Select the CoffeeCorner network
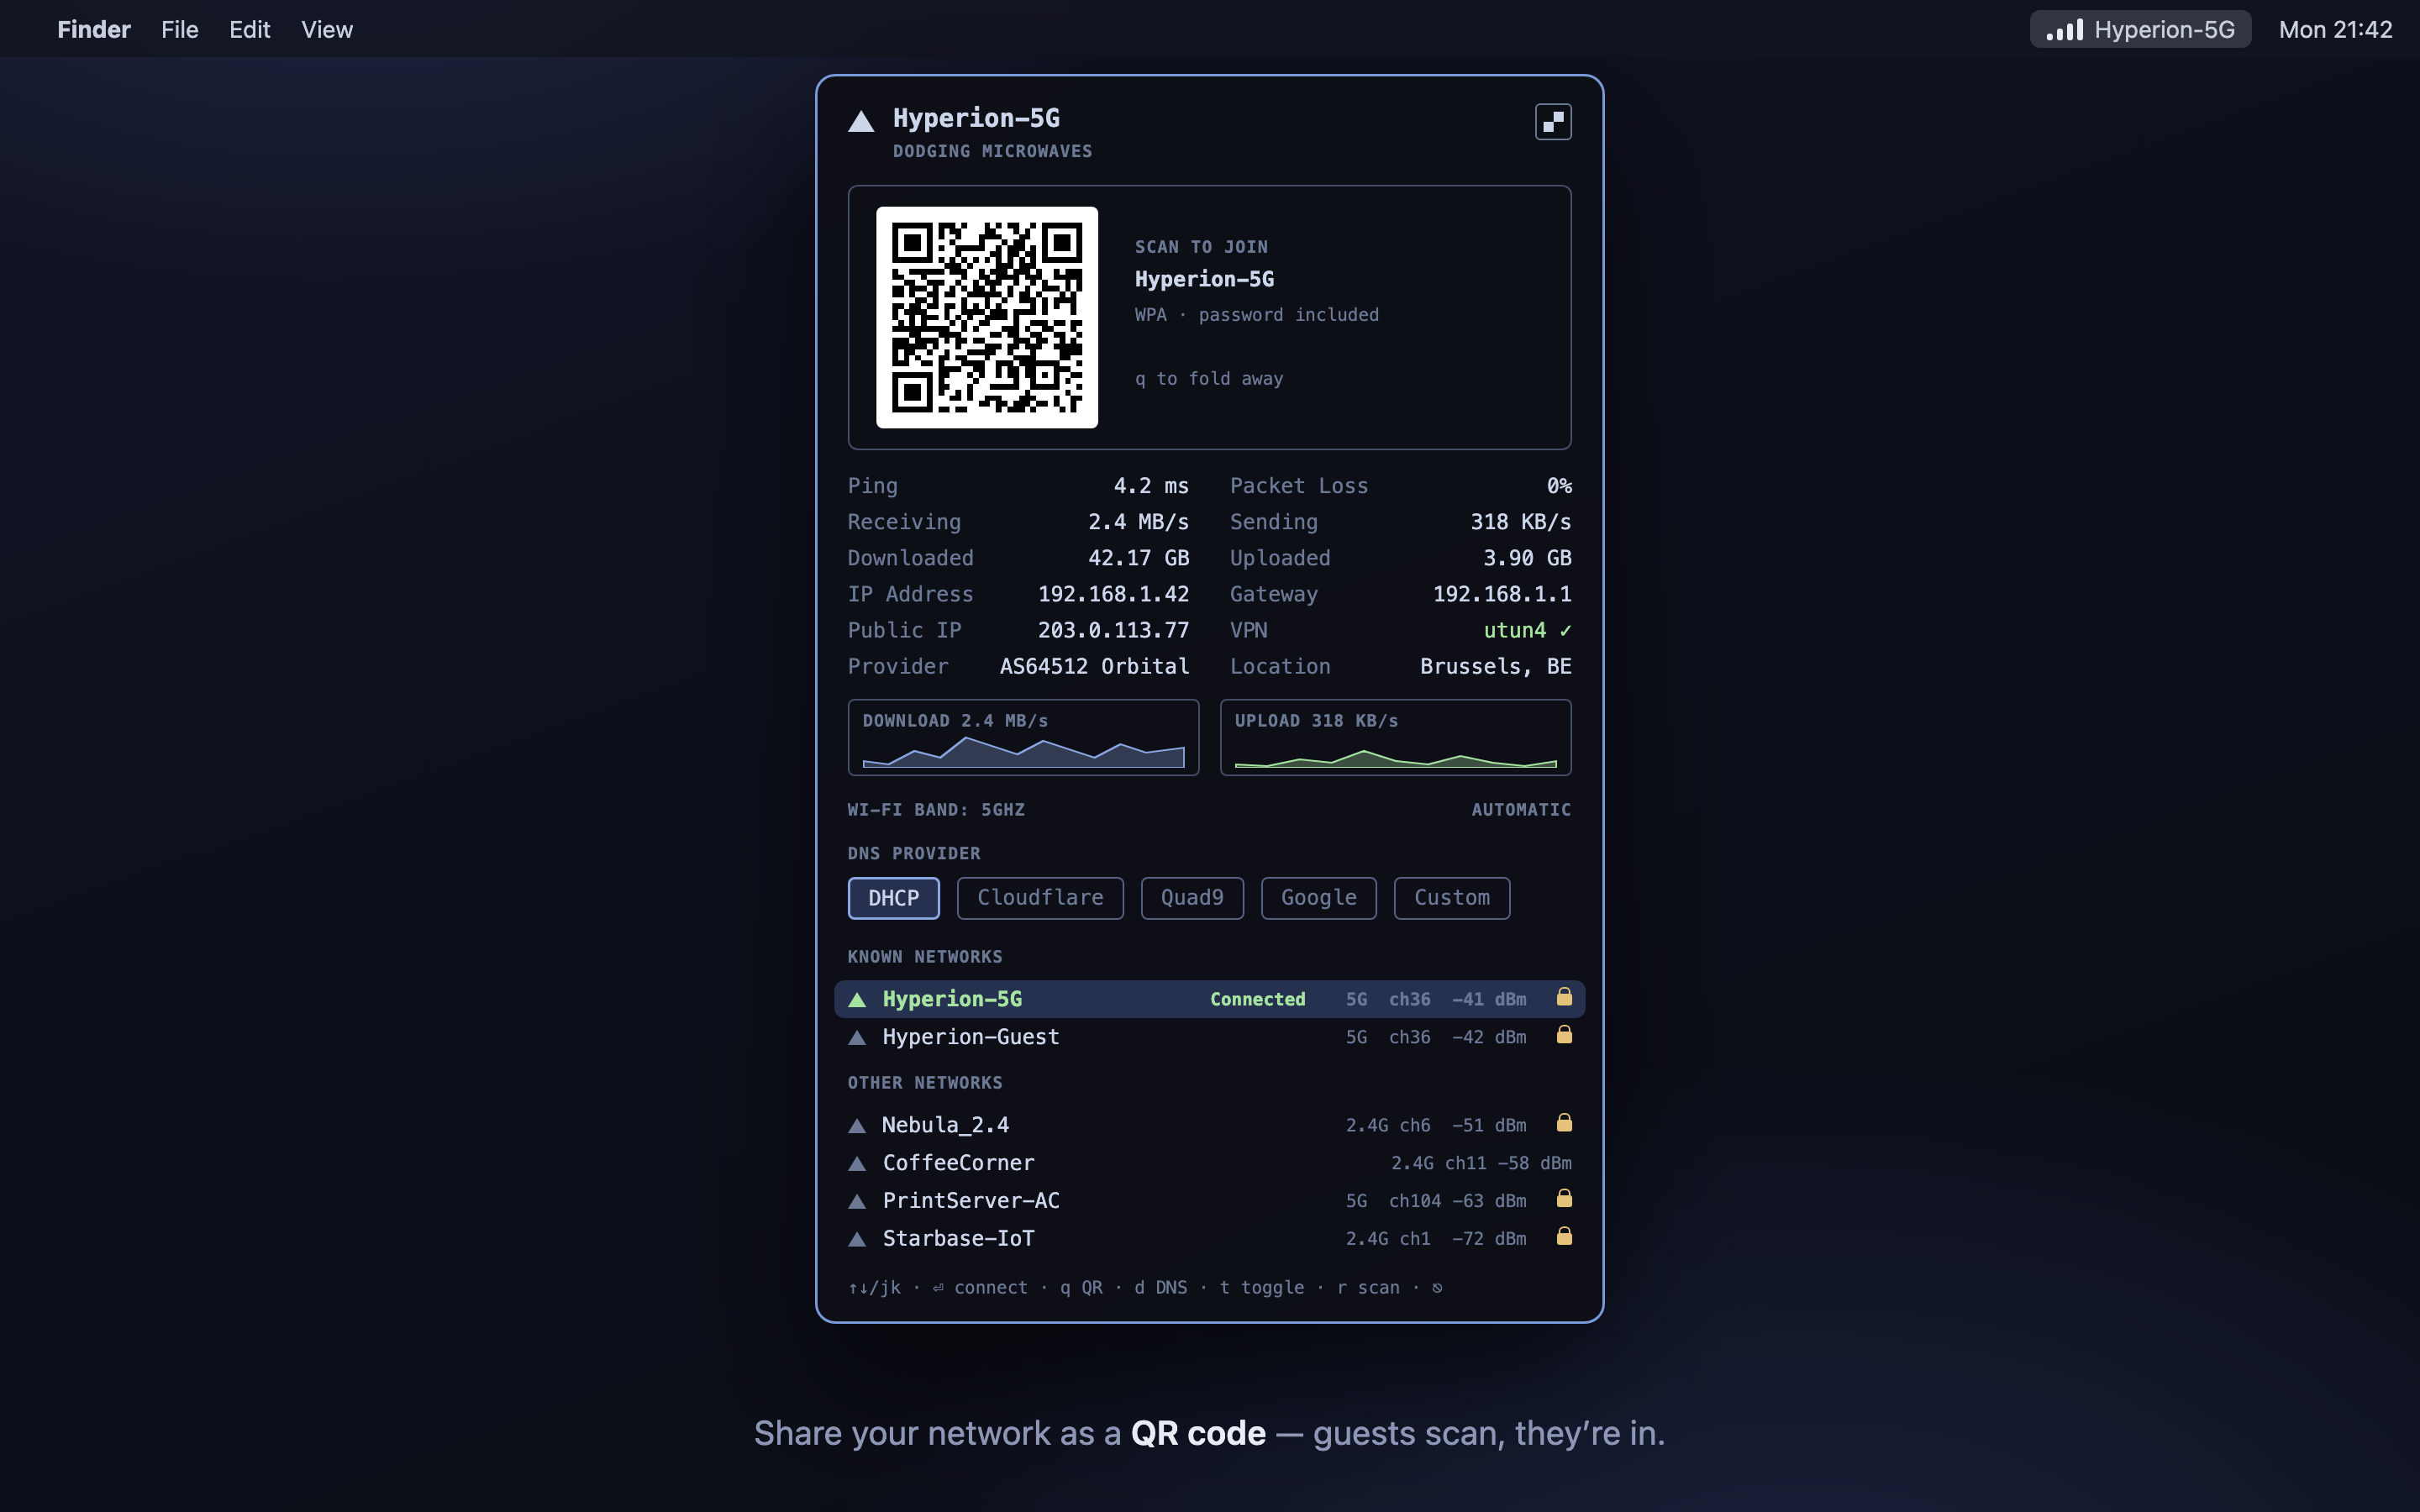This screenshot has width=2420, height=1512. click(x=1210, y=1163)
